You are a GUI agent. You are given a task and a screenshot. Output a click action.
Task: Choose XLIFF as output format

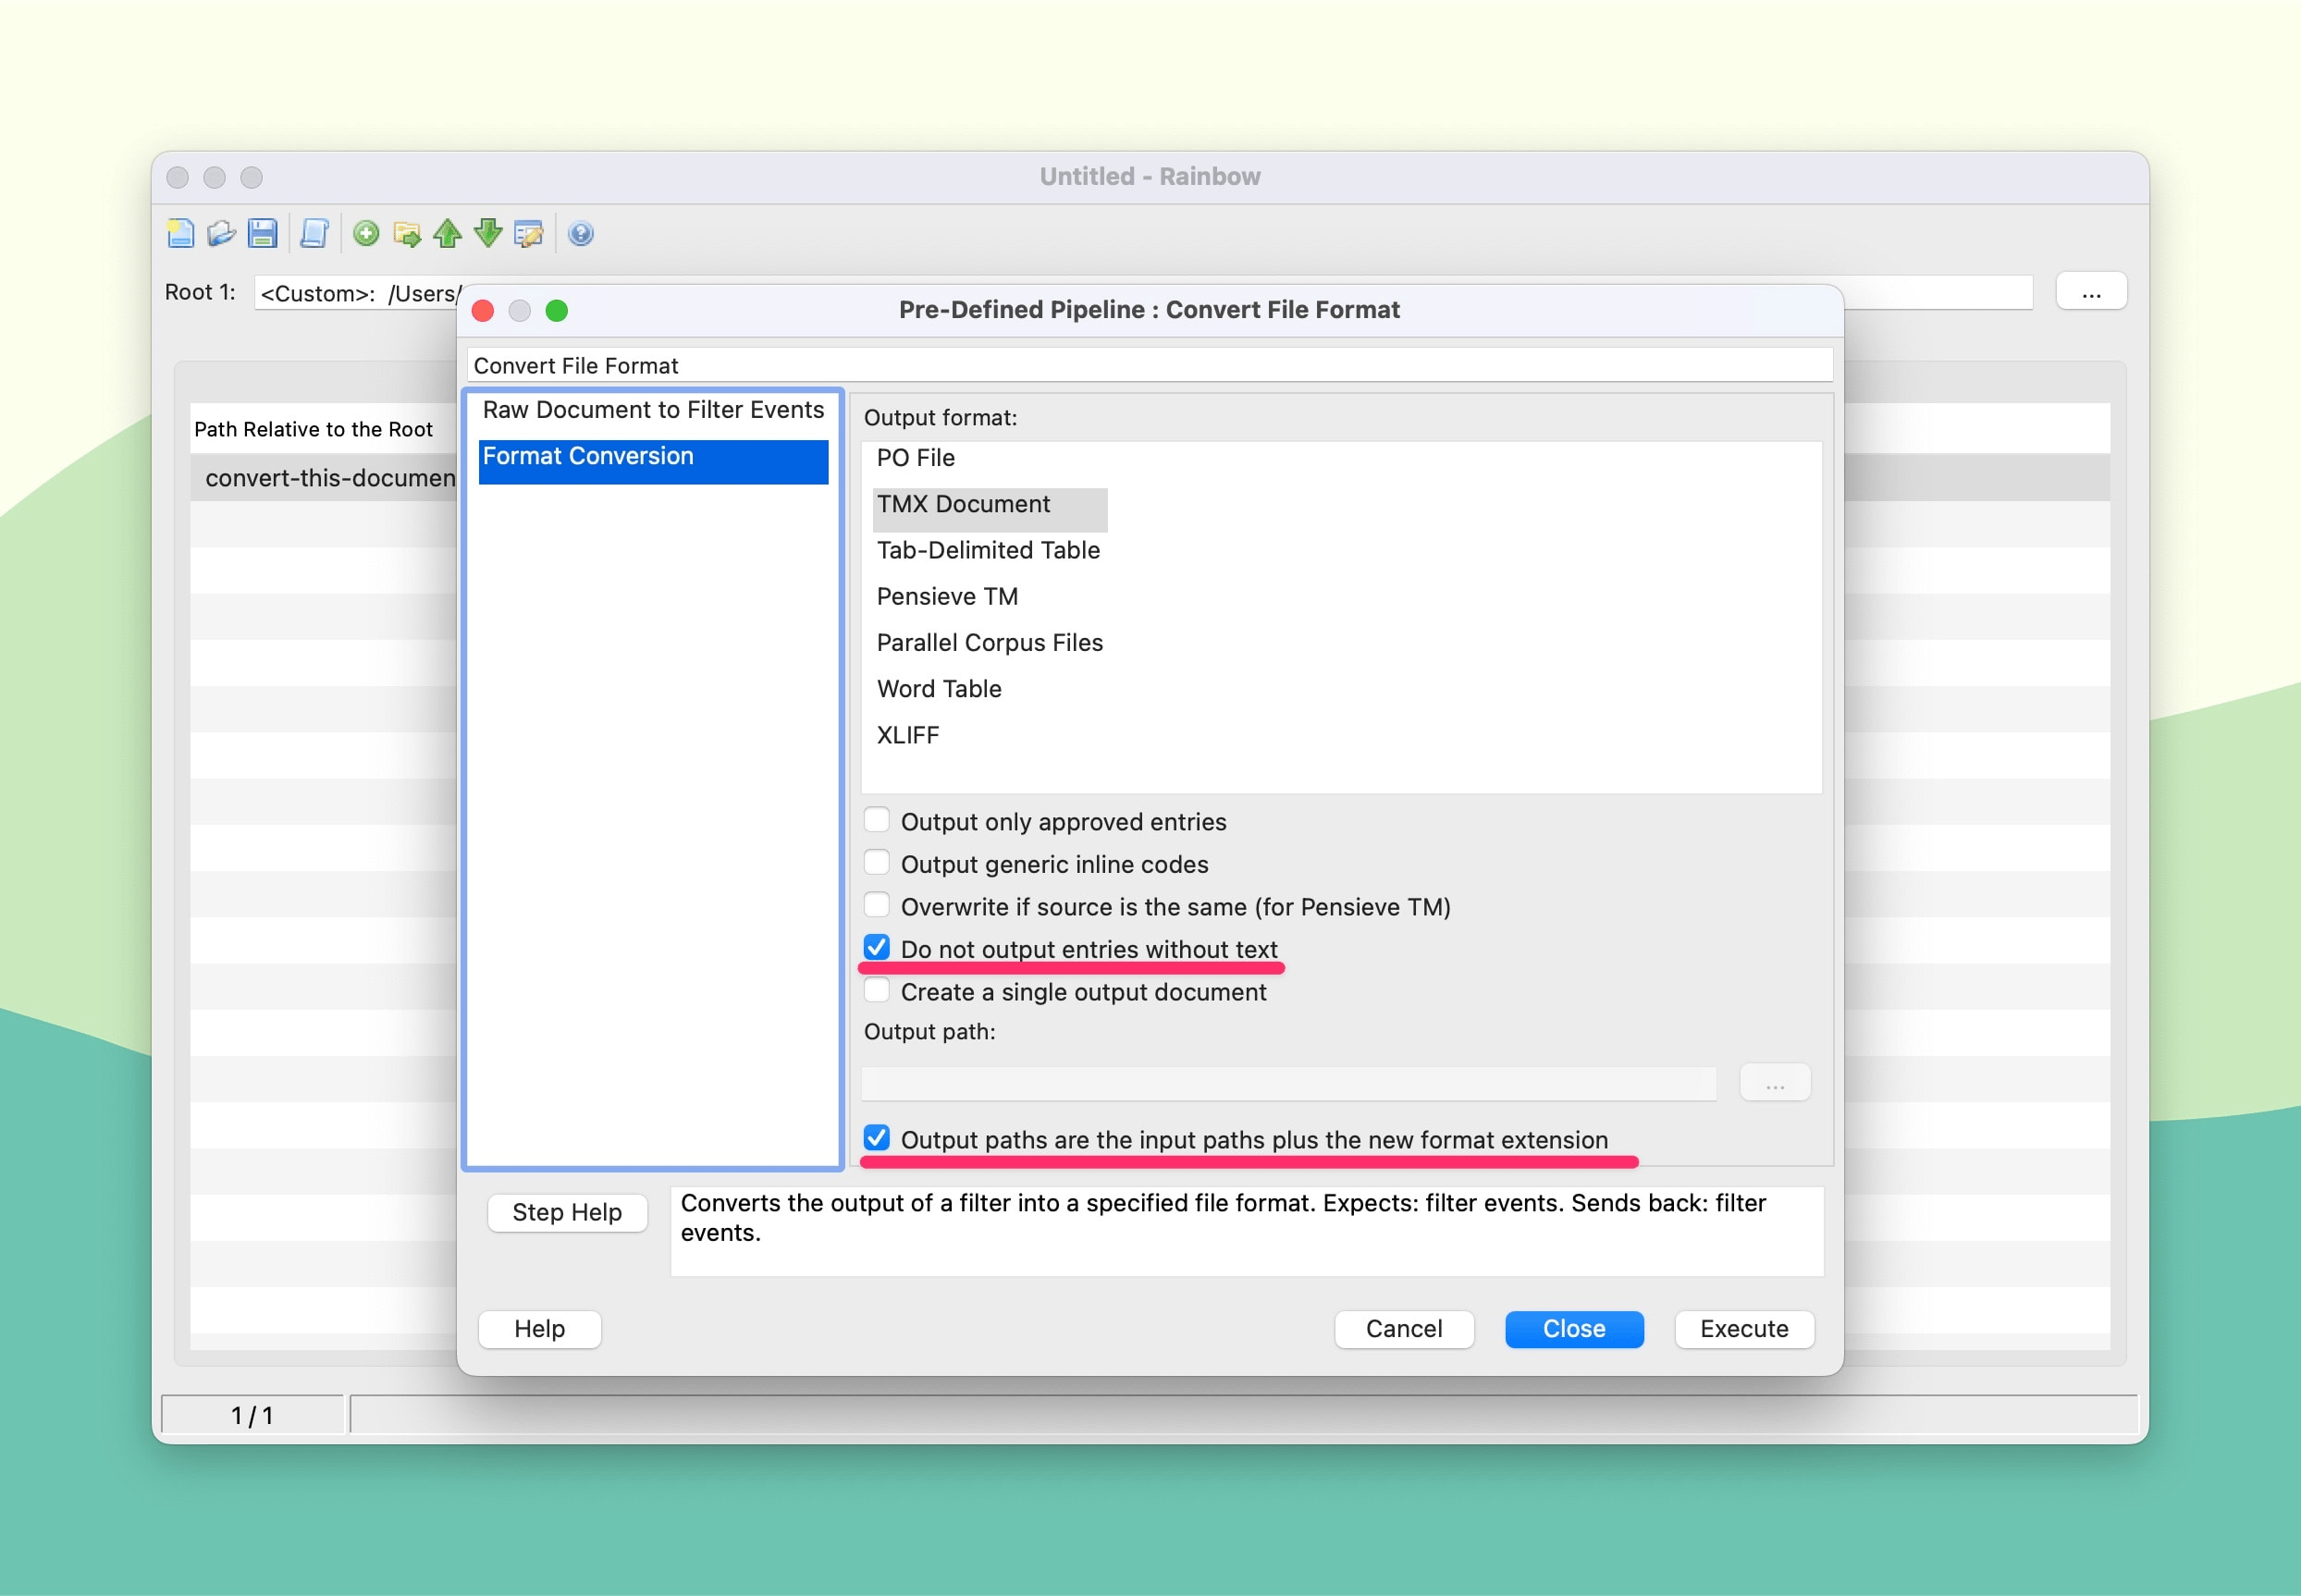tap(907, 735)
